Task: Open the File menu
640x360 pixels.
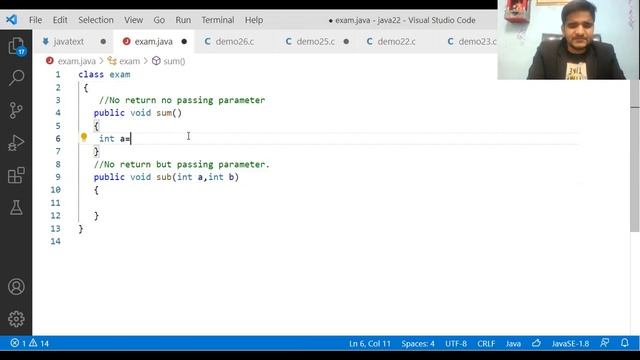Action: pos(36,20)
